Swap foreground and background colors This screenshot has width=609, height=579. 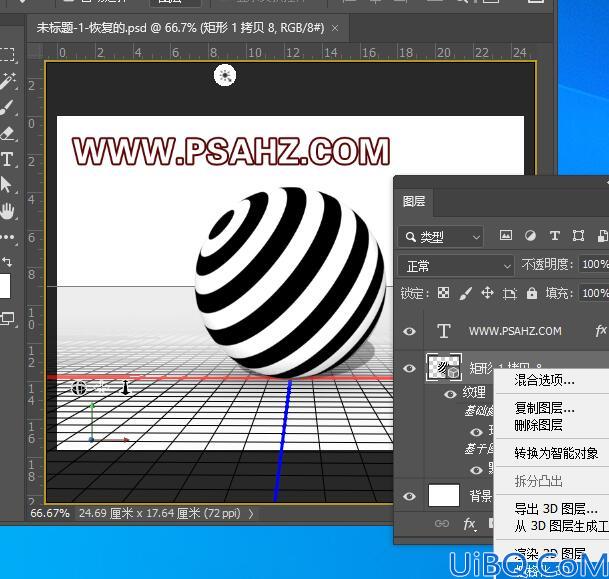pyautogui.click(x=7, y=262)
